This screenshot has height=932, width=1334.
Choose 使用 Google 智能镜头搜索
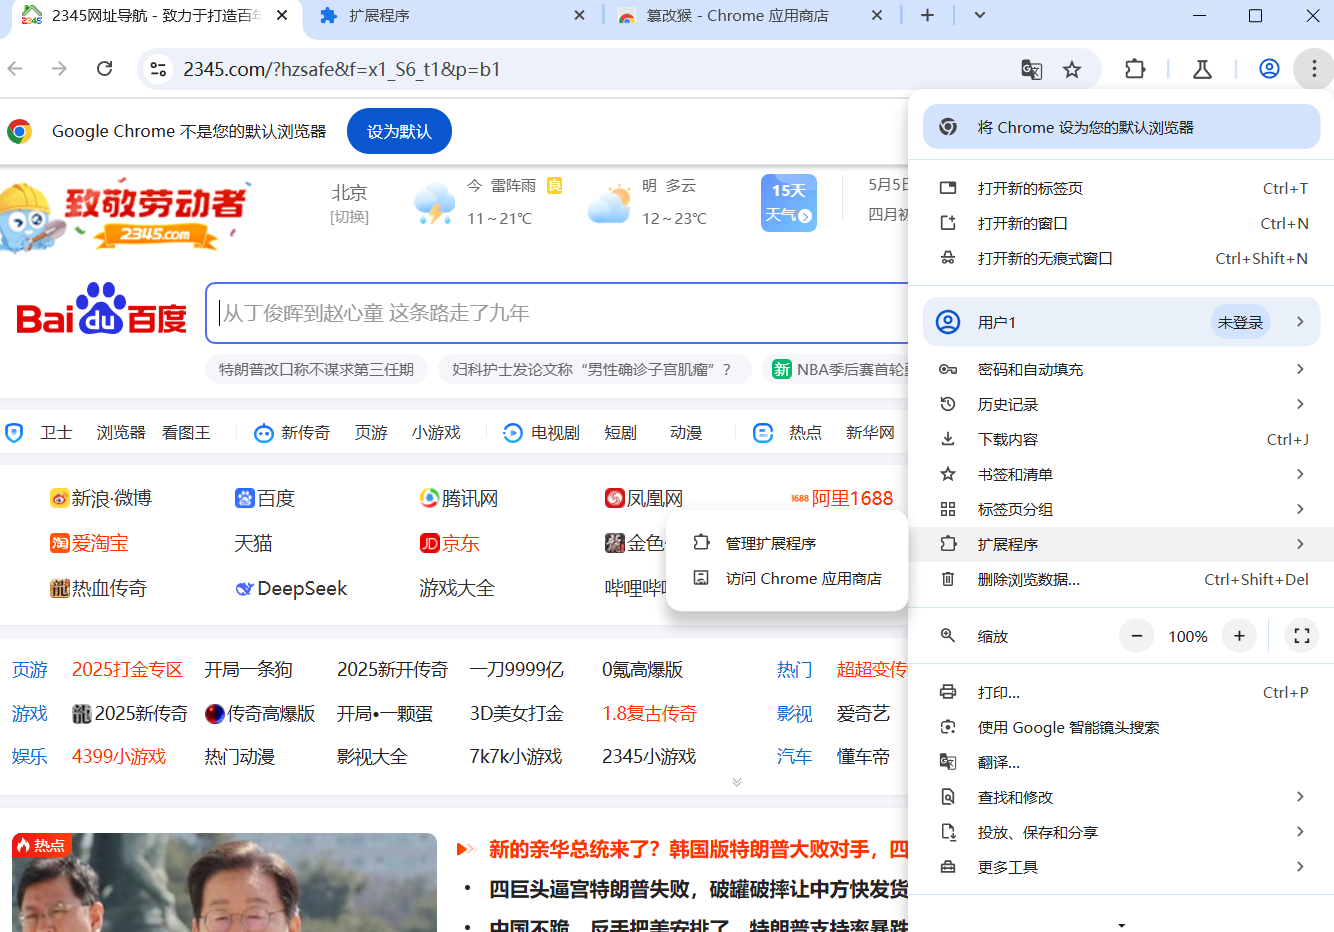1121,727
